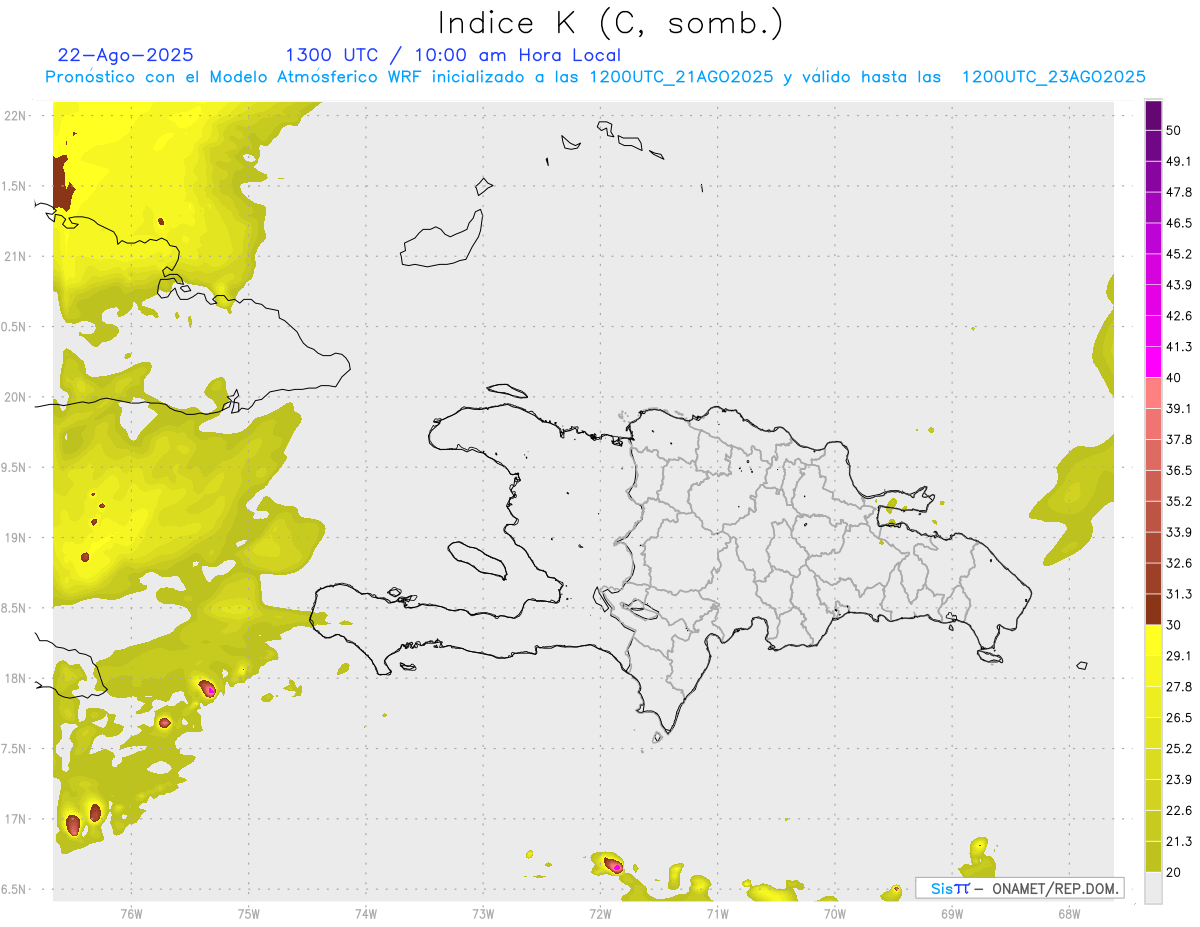Click the legend value '25.2'
This screenshot has height=927, width=1200.
tap(1179, 748)
